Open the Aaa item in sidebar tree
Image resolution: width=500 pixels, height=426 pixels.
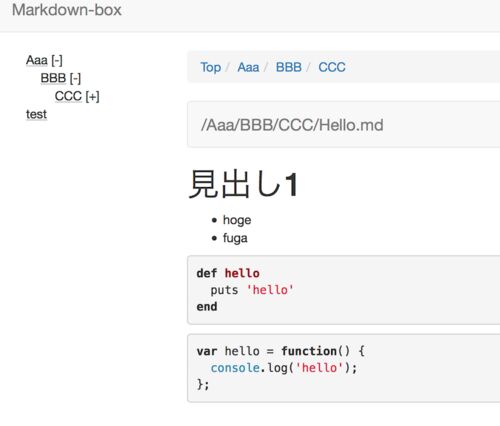(x=37, y=60)
